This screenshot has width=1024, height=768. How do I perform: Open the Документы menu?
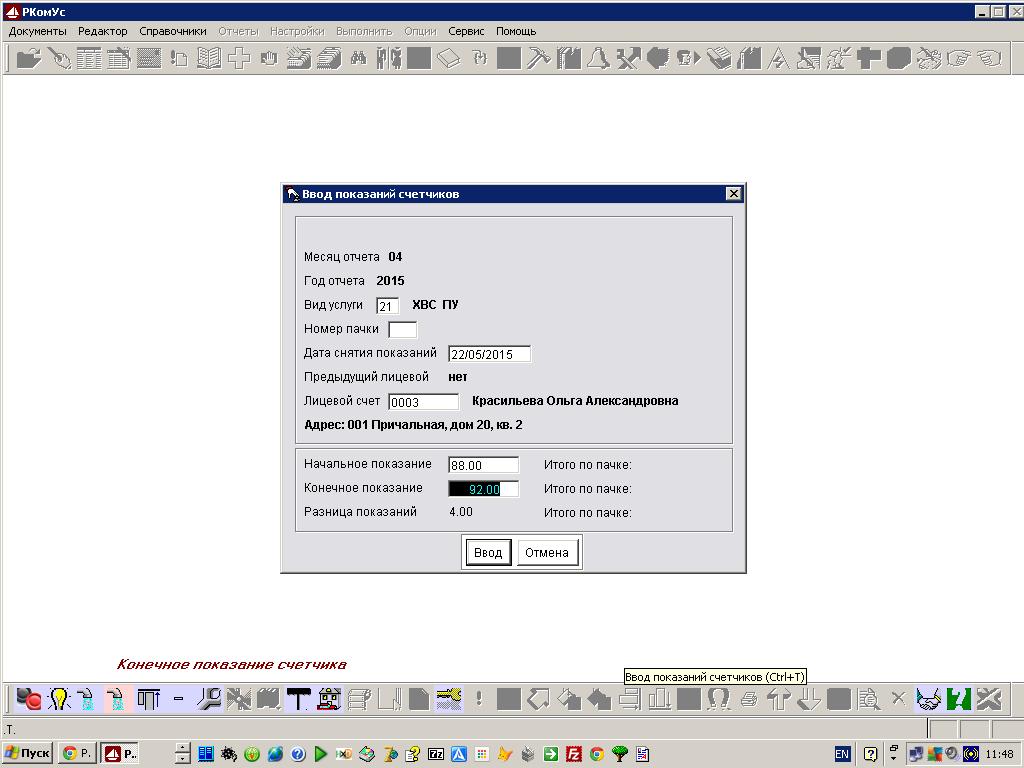(x=37, y=31)
